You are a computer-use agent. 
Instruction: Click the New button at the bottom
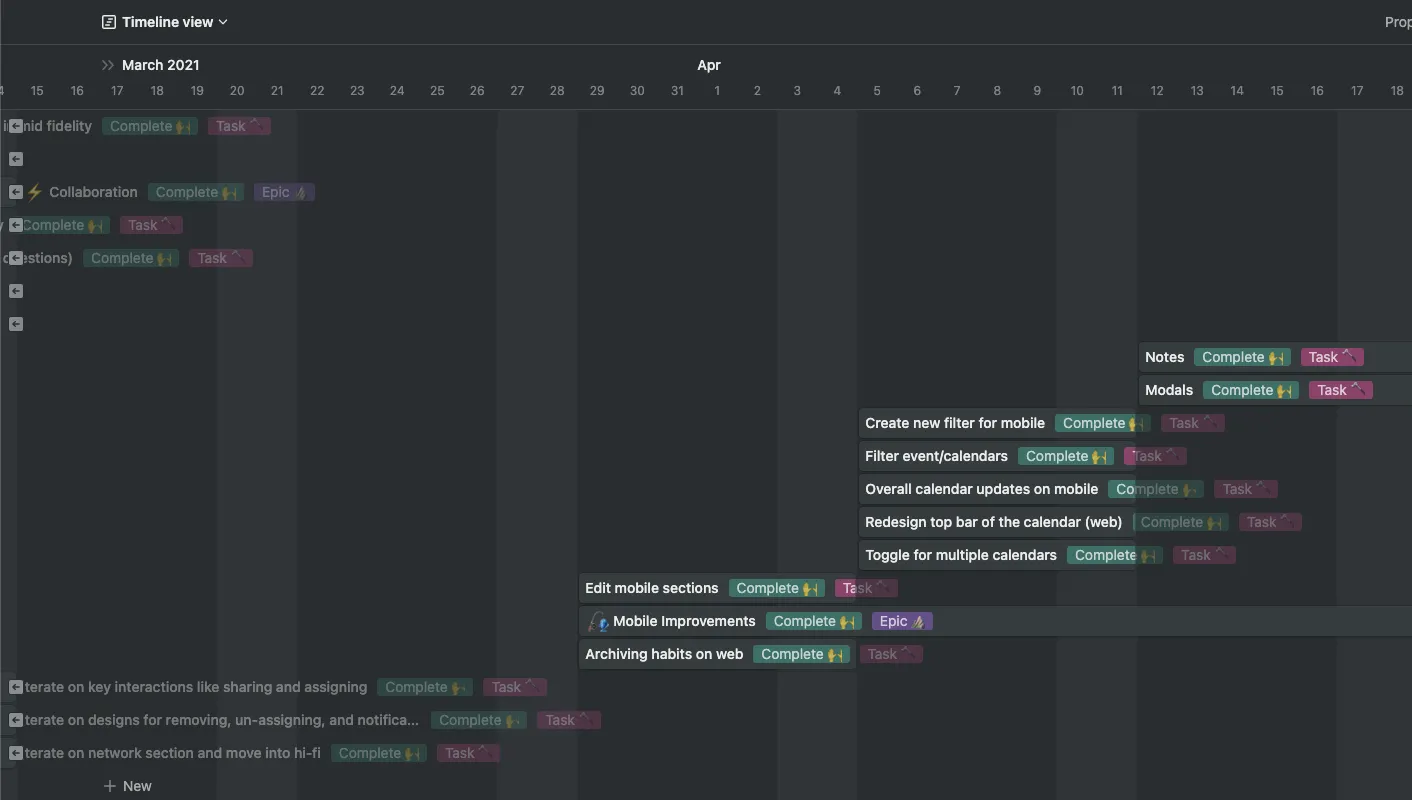128,786
